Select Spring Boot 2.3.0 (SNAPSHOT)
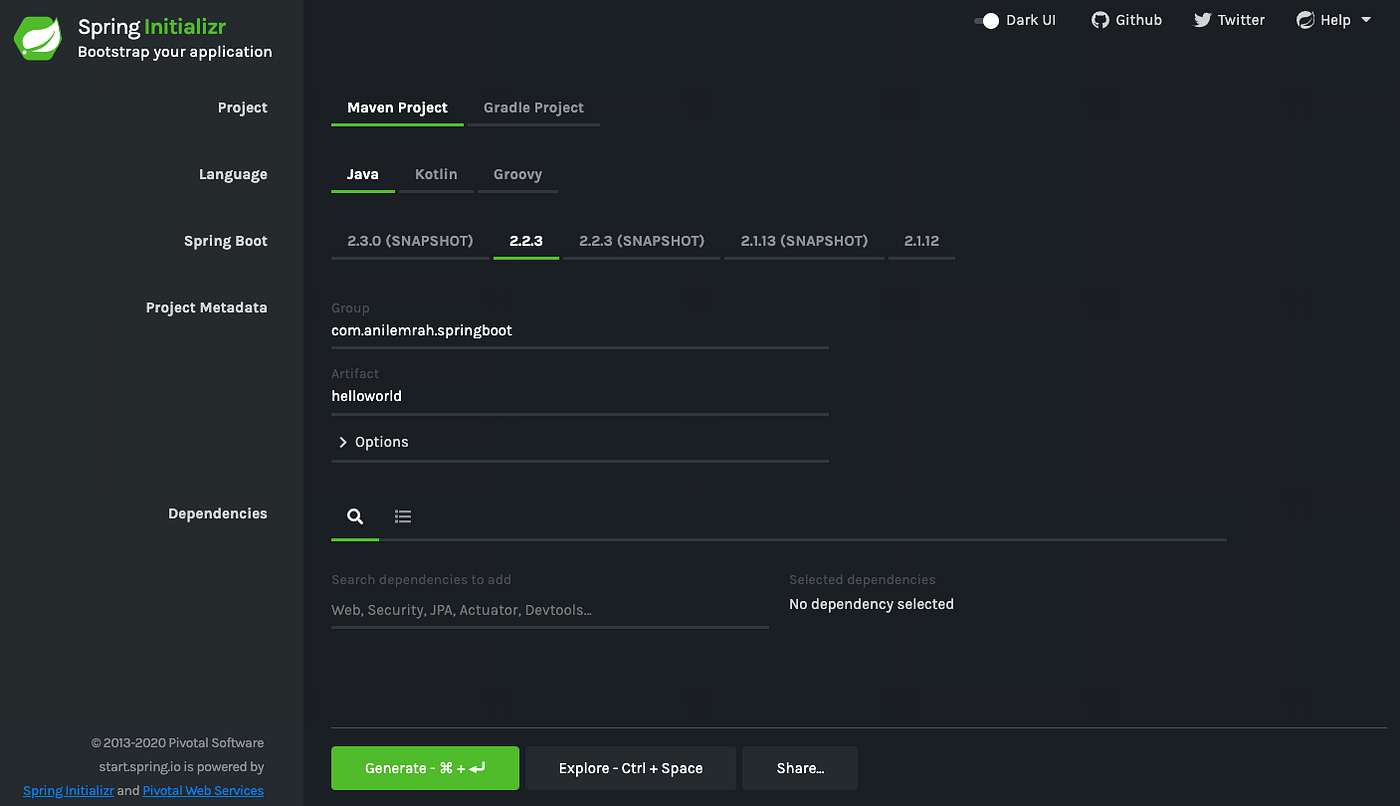 coord(410,241)
